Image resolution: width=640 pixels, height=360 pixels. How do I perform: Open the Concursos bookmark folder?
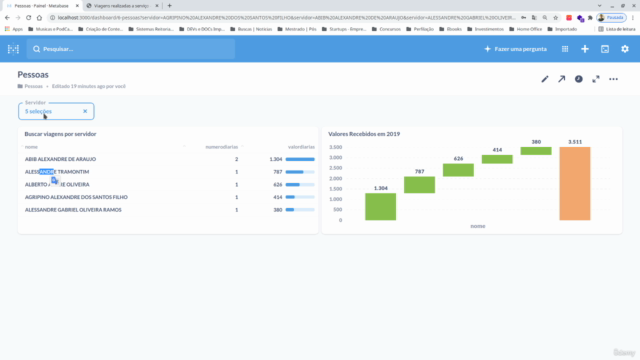(x=386, y=29)
